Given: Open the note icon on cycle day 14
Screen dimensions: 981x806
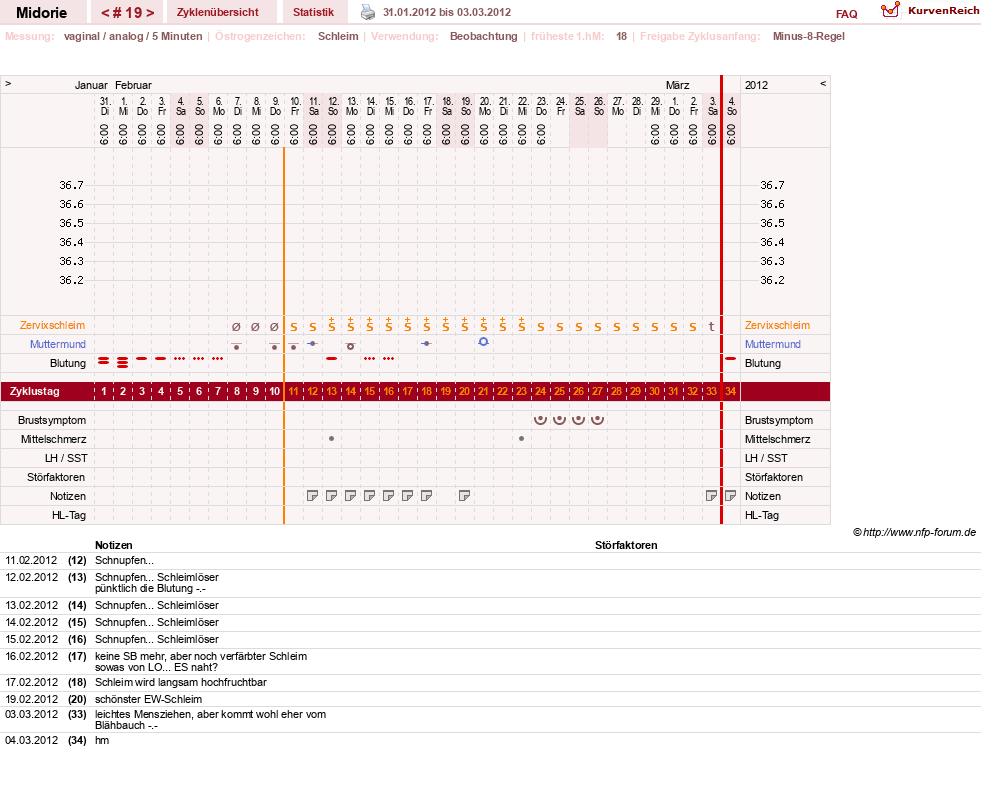Looking at the screenshot, I should (350, 496).
